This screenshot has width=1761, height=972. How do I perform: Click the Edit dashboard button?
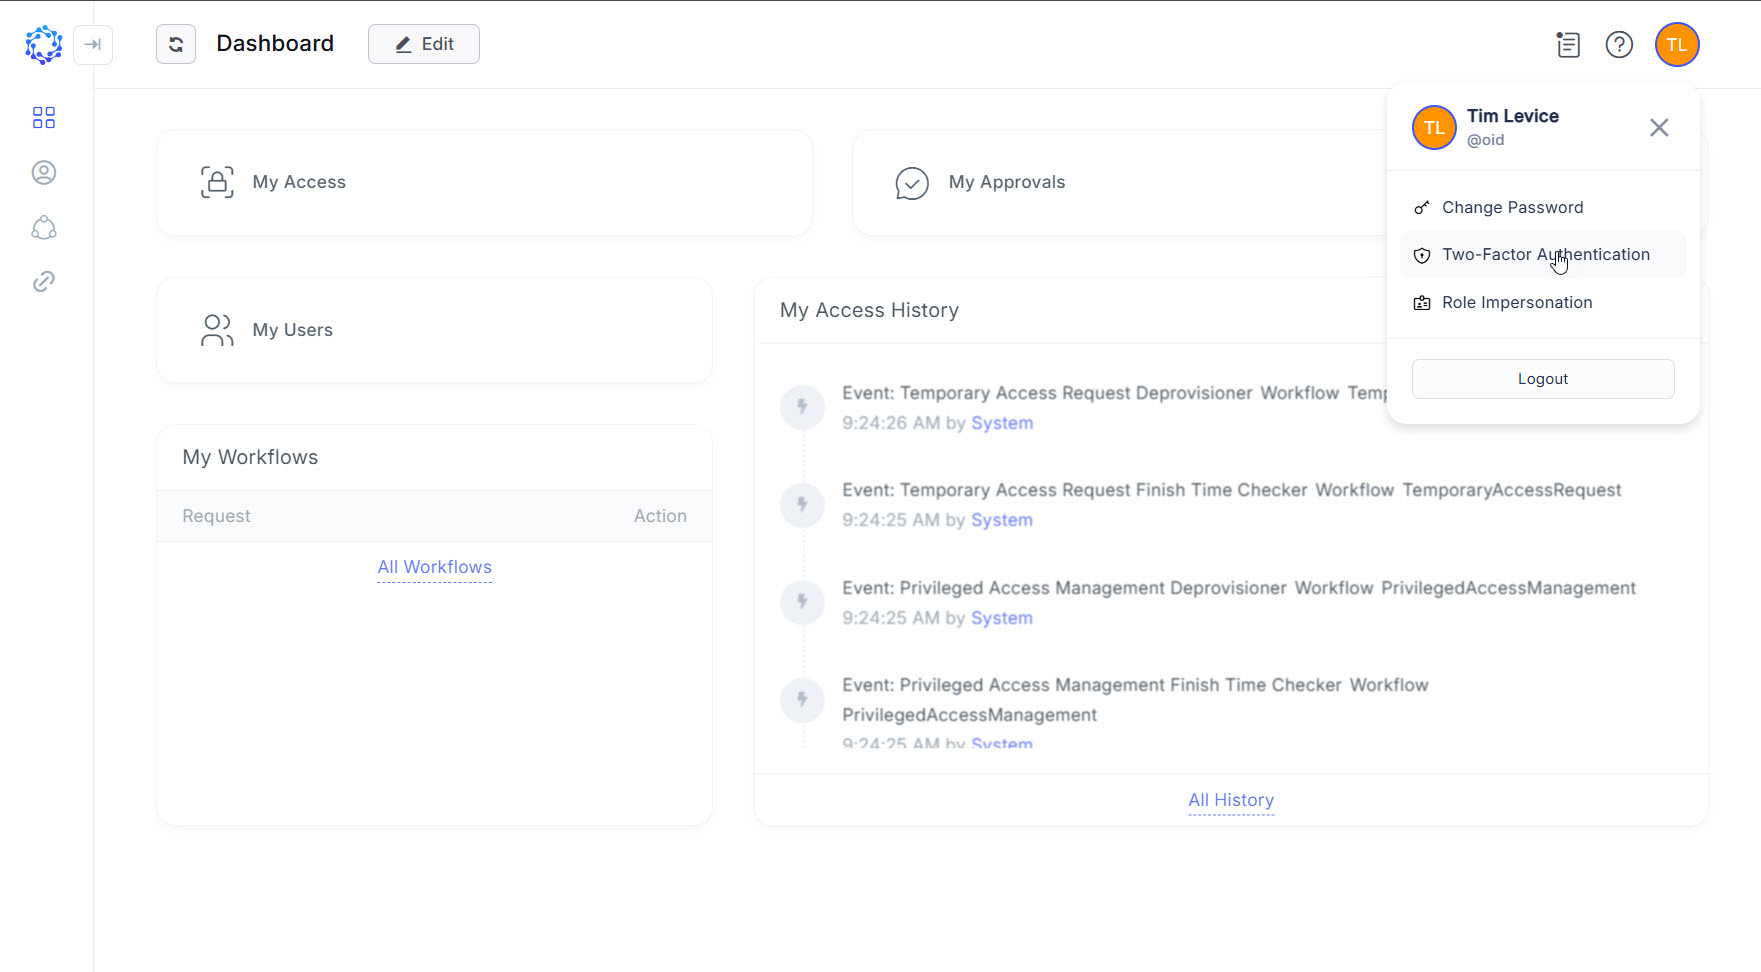coord(424,44)
